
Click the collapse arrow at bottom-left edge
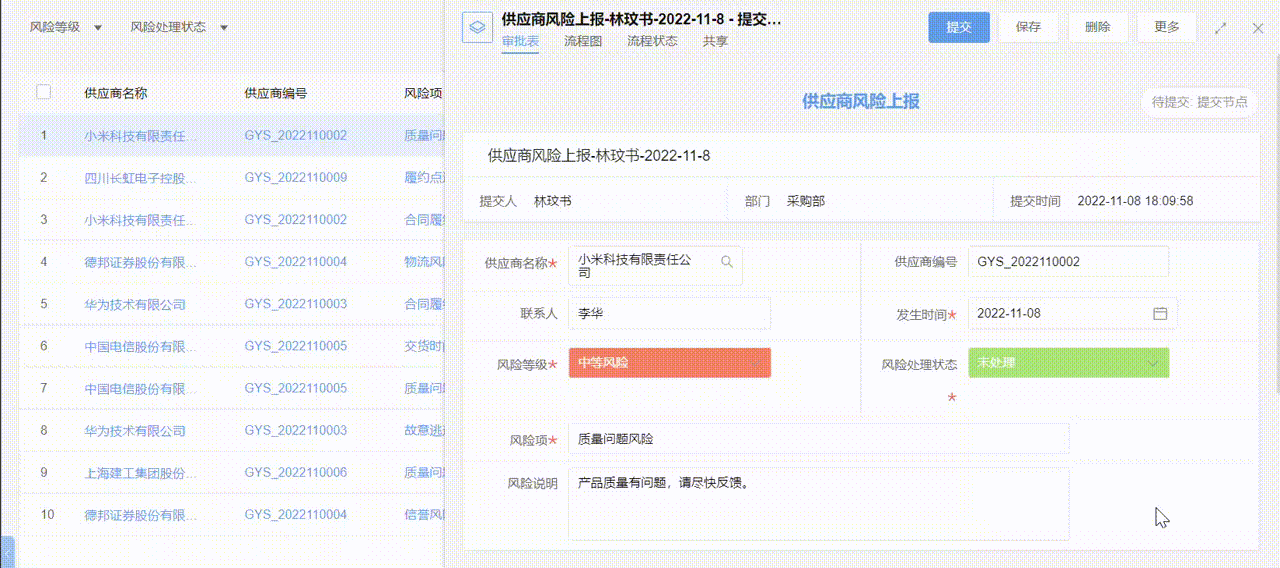7,551
